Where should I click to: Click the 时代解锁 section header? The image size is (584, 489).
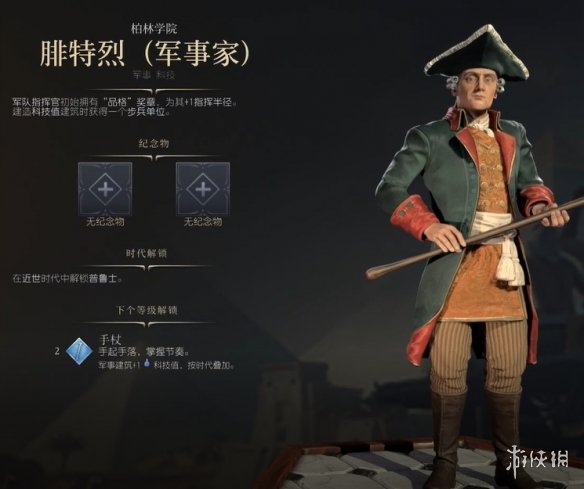coord(146,254)
